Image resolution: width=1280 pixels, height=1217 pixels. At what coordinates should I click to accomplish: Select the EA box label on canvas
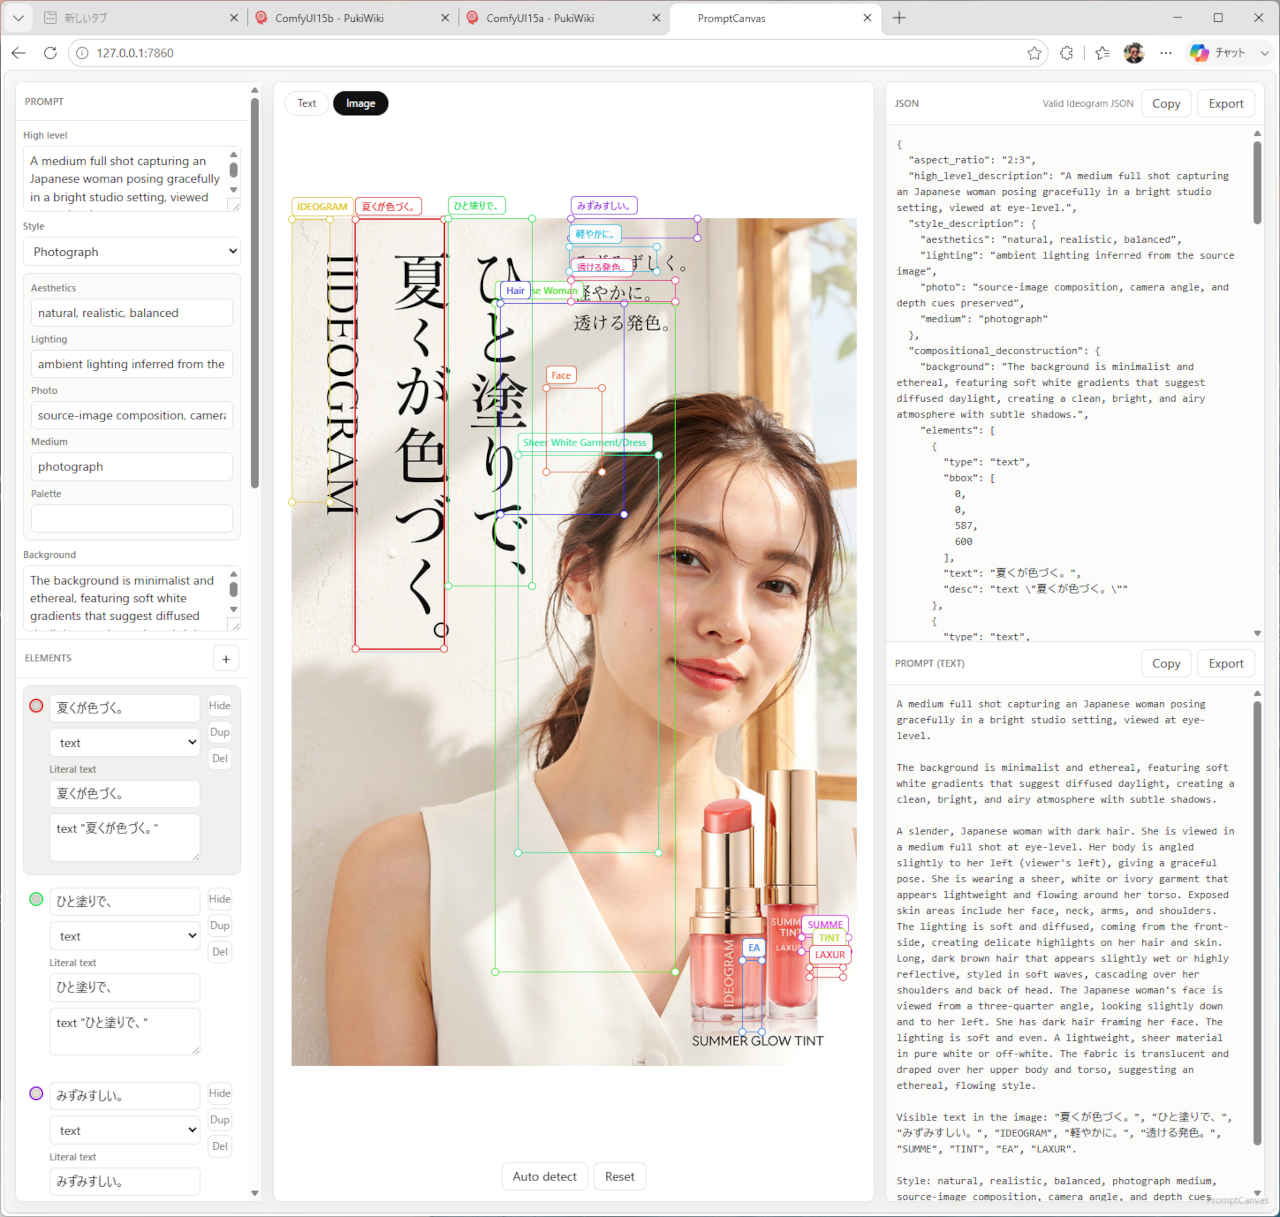(x=753, y=948)
